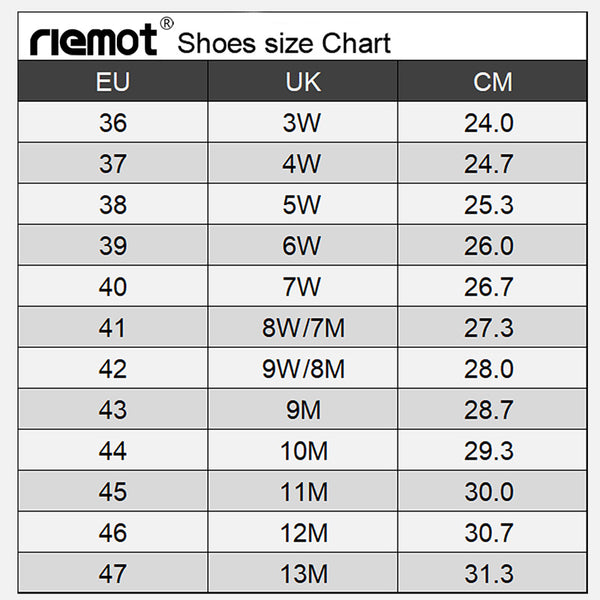This screenshot has width=600, height=600.
Task: Select the 30.0 CM cell
Action: (x=489, y=491)
